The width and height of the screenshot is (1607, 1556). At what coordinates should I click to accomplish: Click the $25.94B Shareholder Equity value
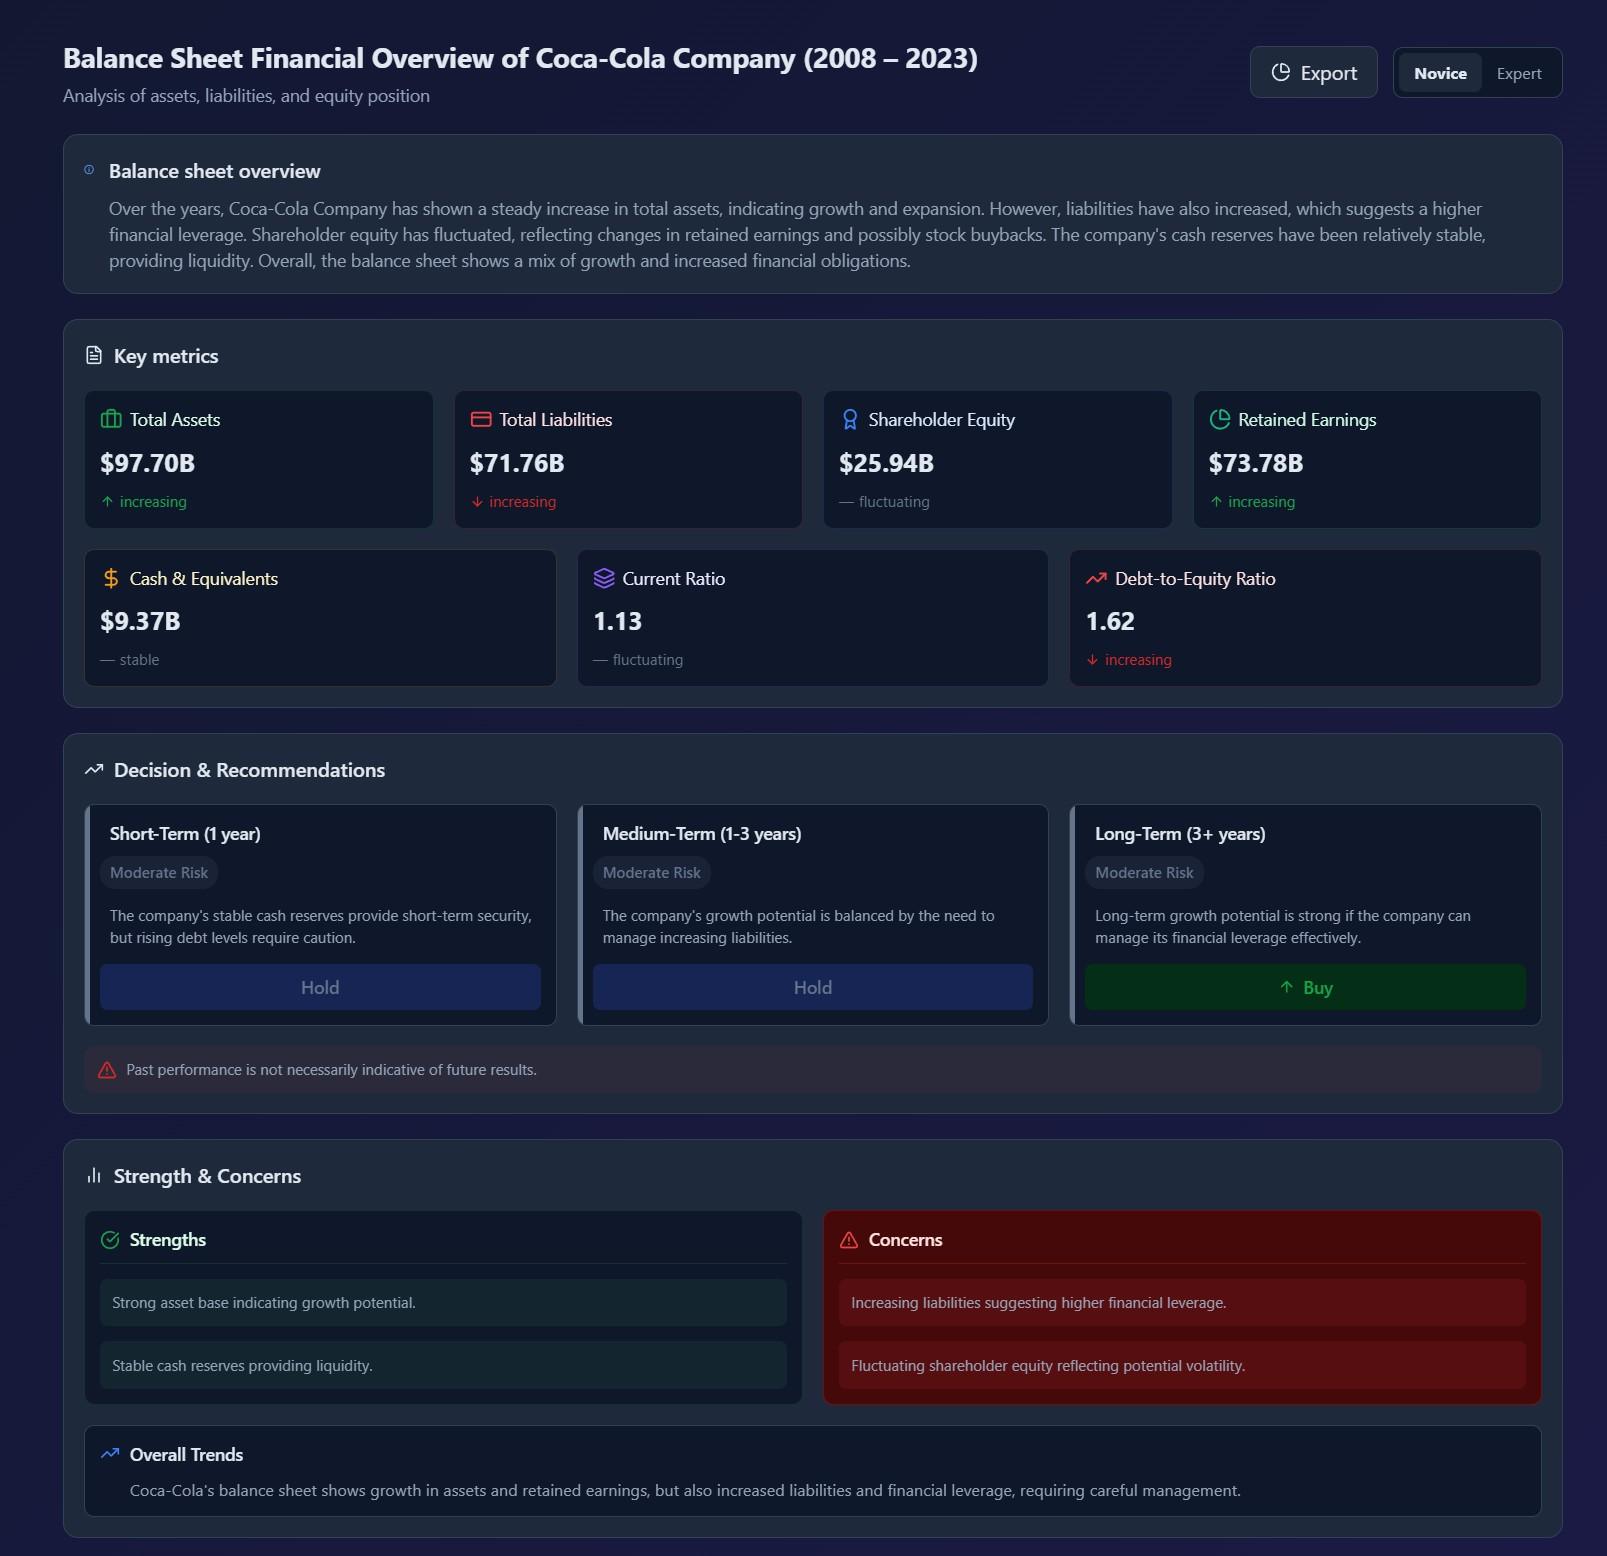[x=886, y=463]
